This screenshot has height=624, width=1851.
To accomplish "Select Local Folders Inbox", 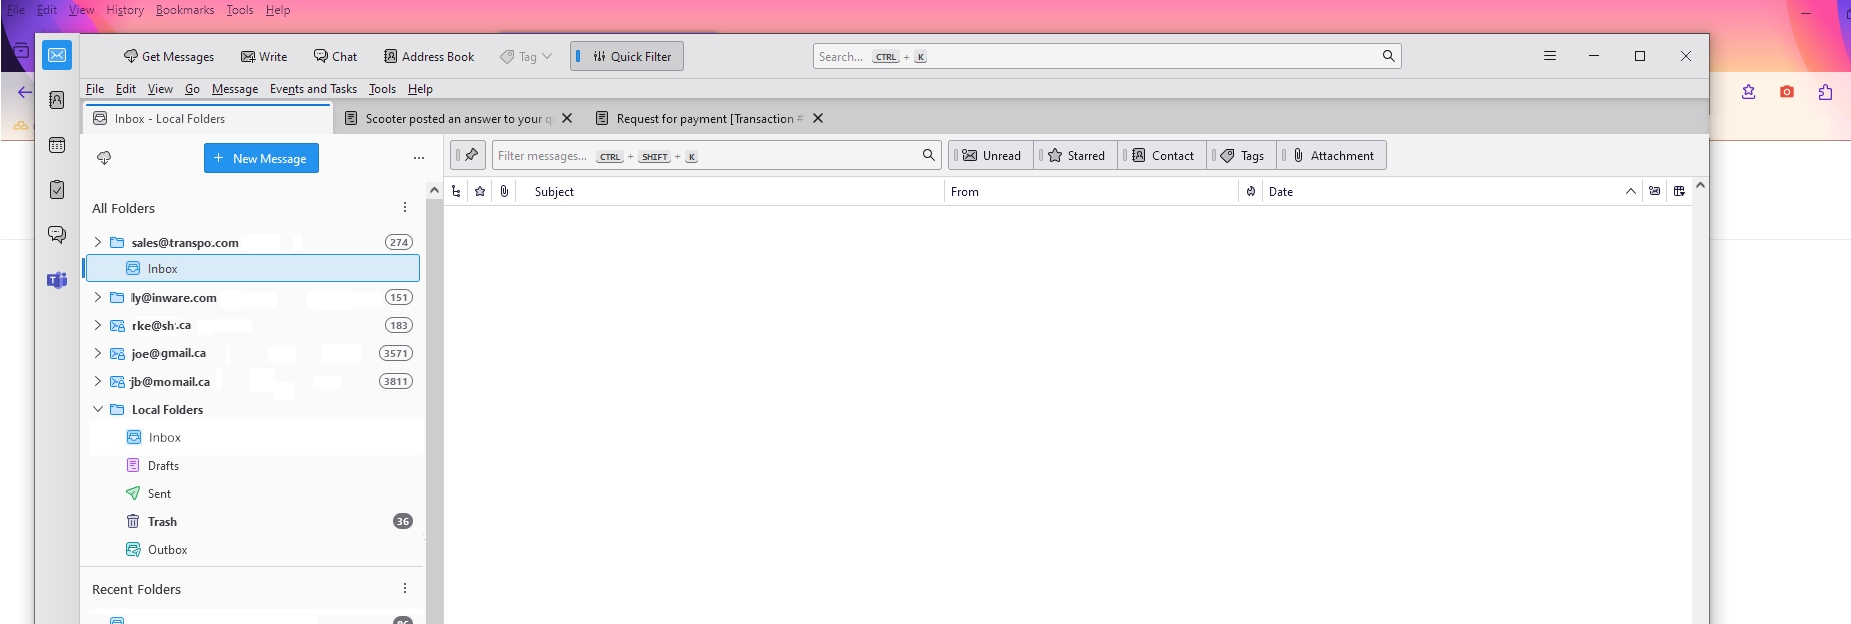I will (x=253, y=437).
